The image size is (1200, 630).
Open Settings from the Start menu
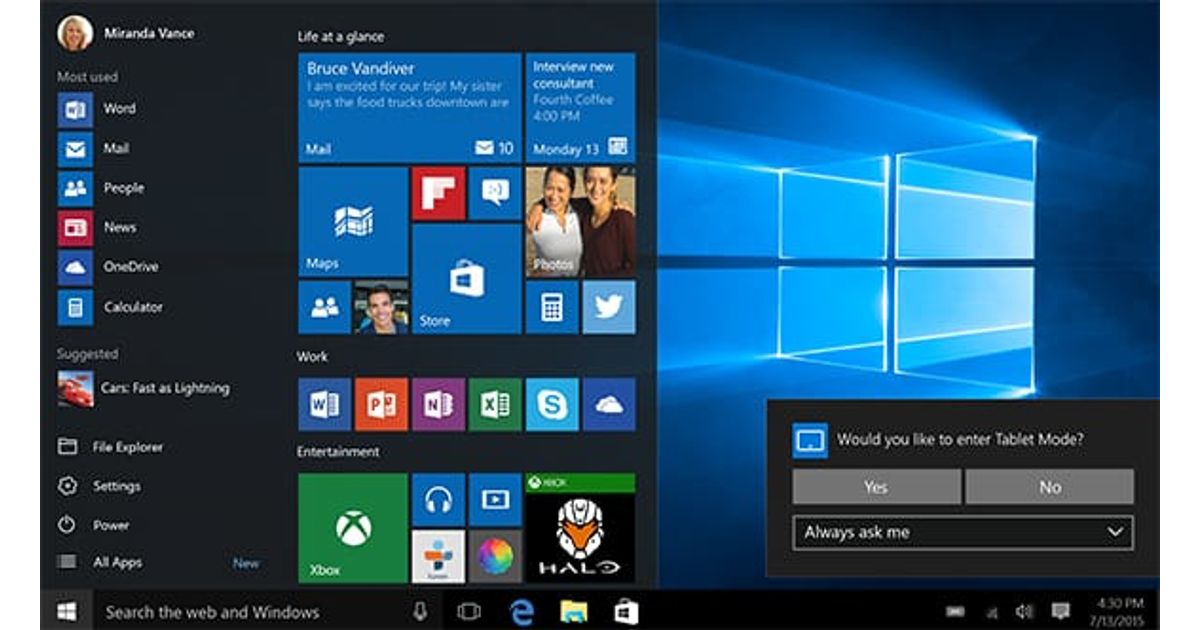pyautogui.click(x=116, y=486)
